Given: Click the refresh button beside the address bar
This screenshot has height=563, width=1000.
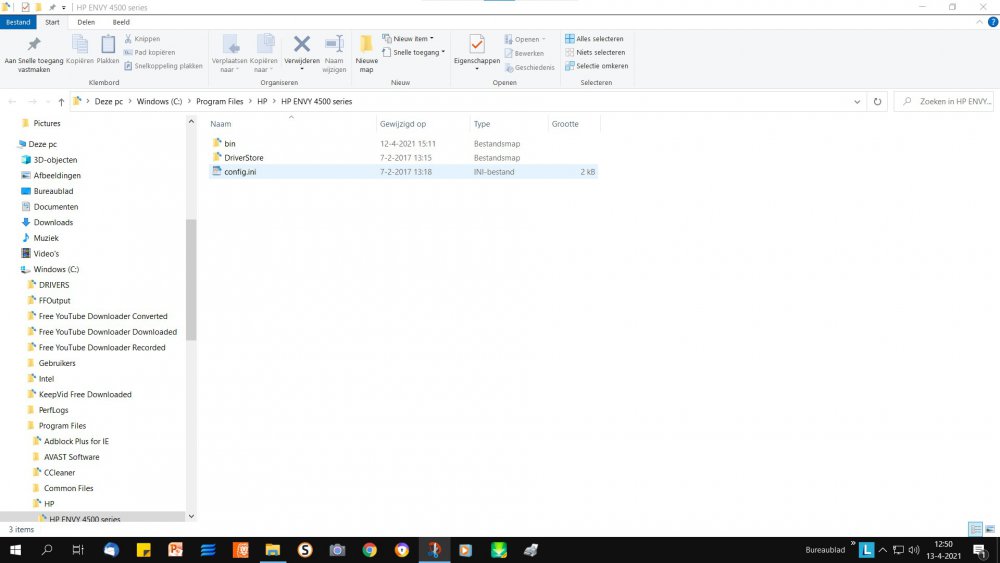Looking at the screenshot, I should pyautogui.click(x=877, y=101).
